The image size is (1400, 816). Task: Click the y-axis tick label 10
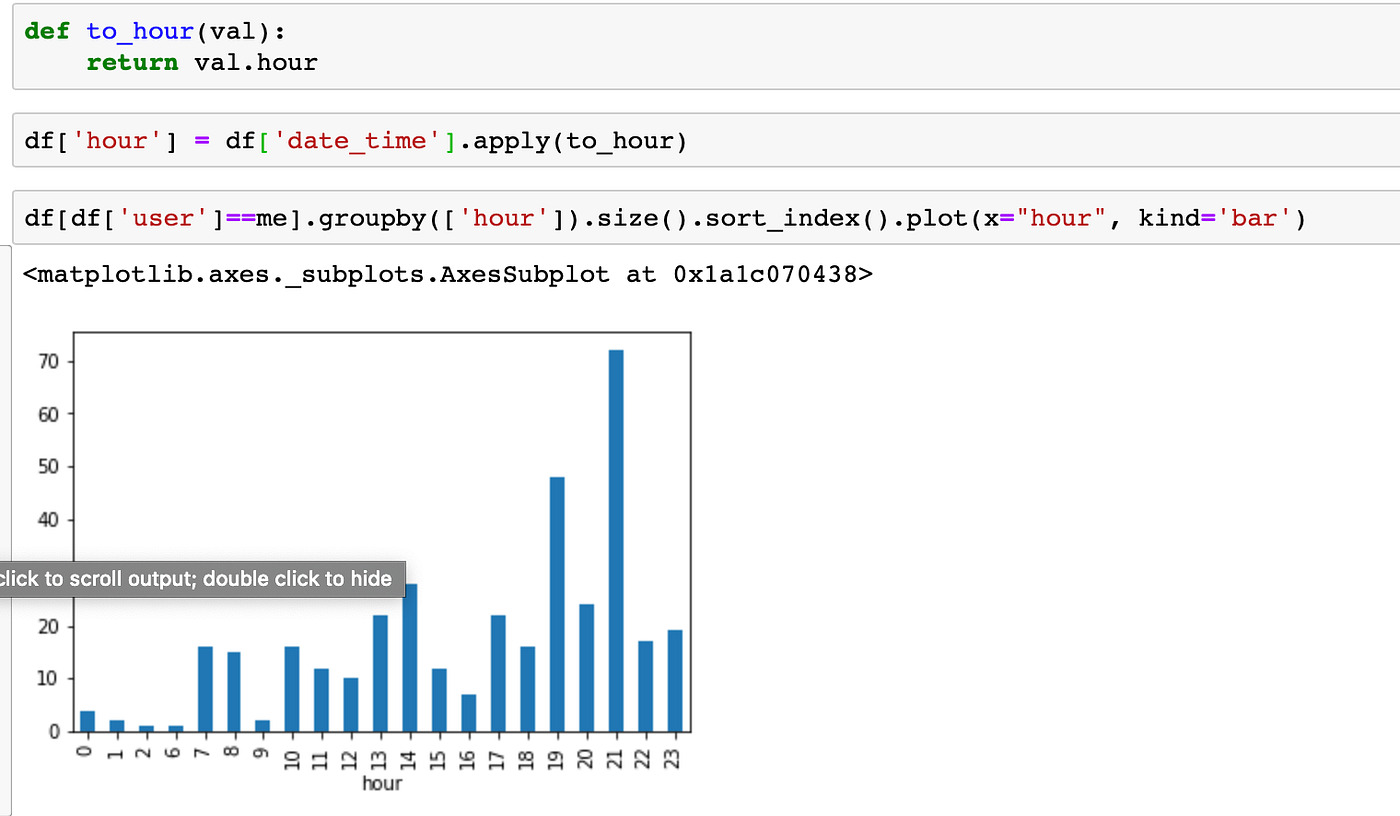coord(48,679)
